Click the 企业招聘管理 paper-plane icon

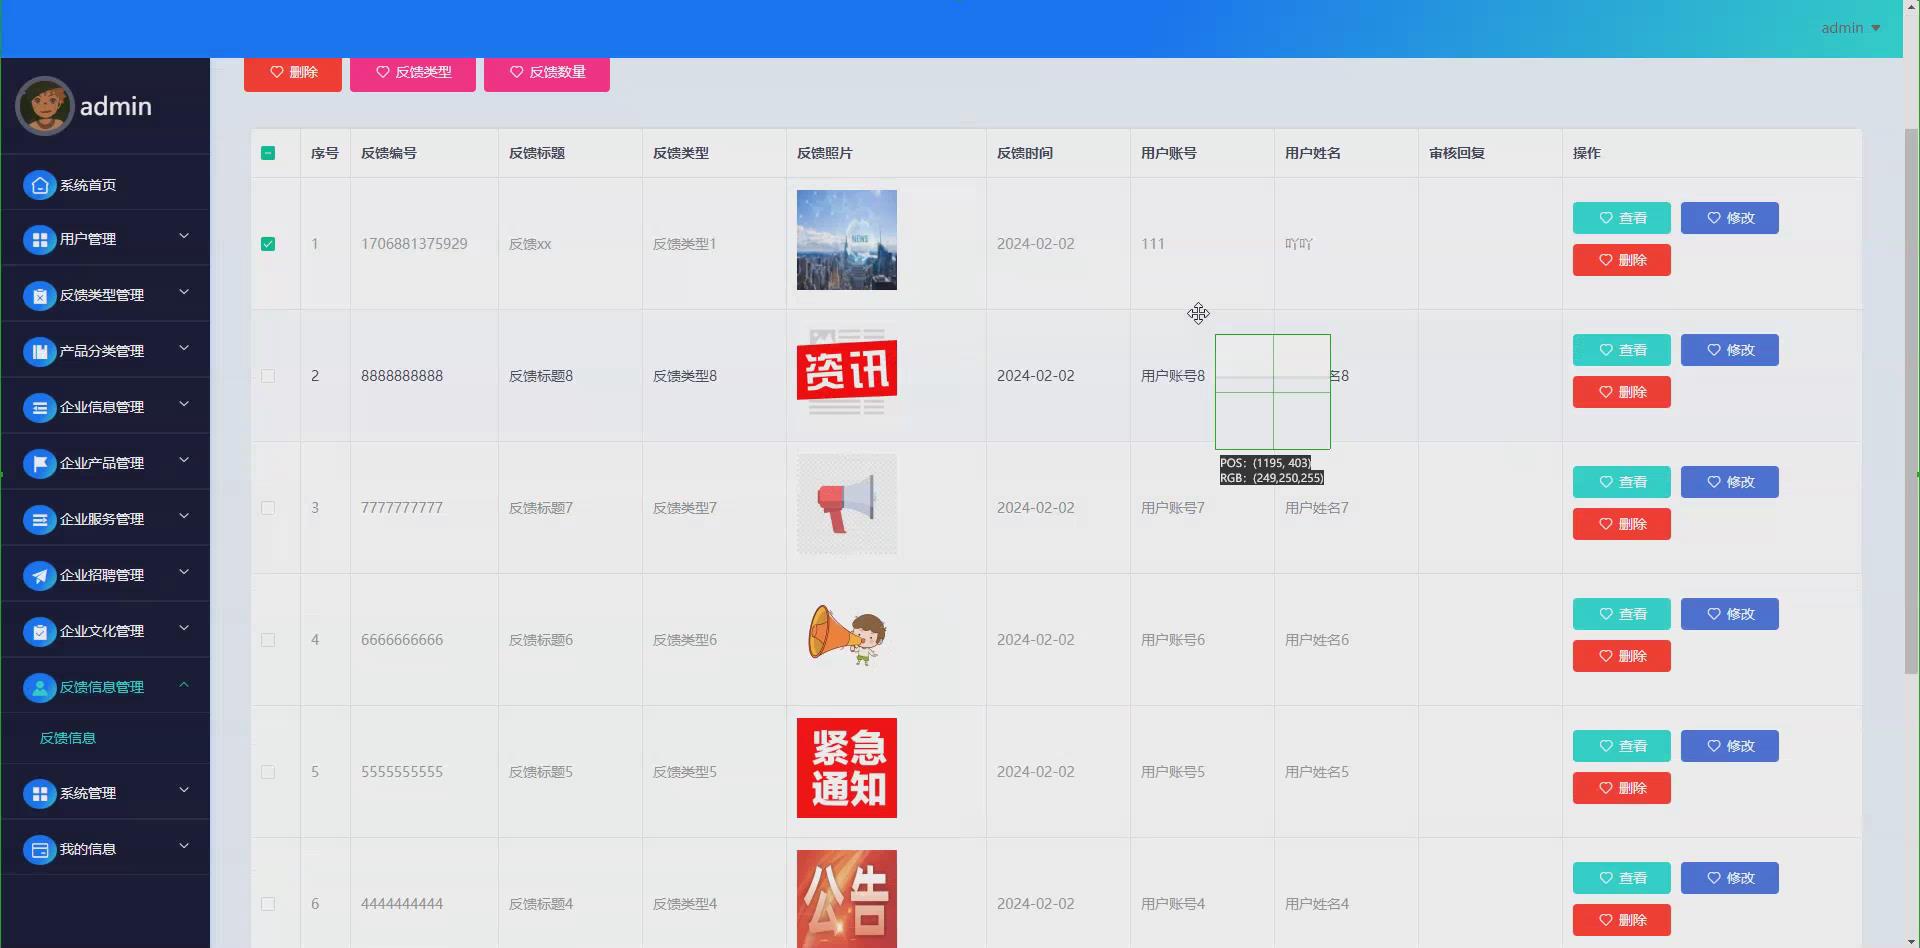[39, 575]
